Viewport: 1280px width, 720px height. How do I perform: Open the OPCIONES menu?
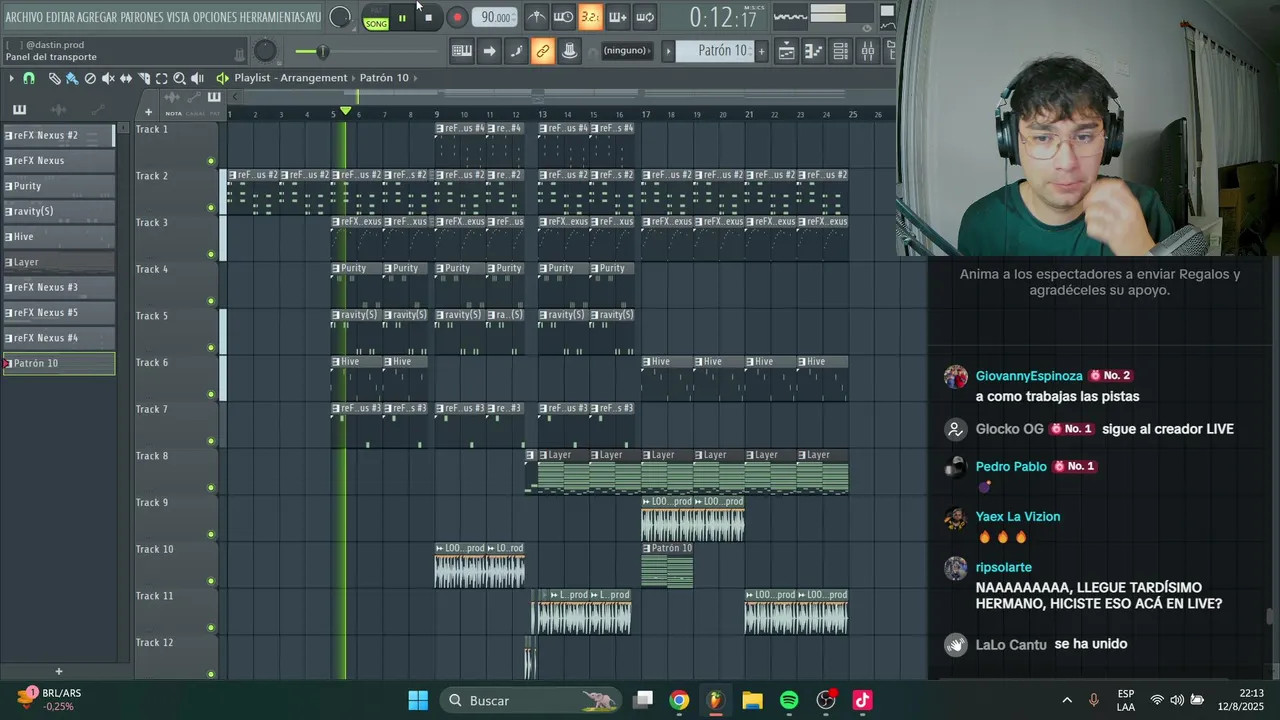pos(215,17)
